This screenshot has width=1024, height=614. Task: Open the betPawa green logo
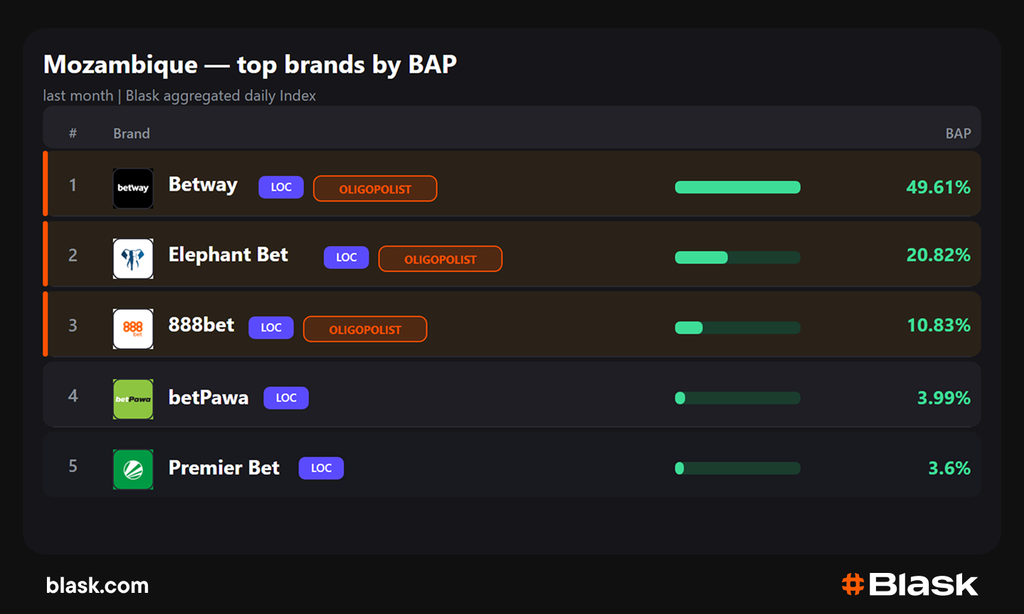[x=133, y=398]
